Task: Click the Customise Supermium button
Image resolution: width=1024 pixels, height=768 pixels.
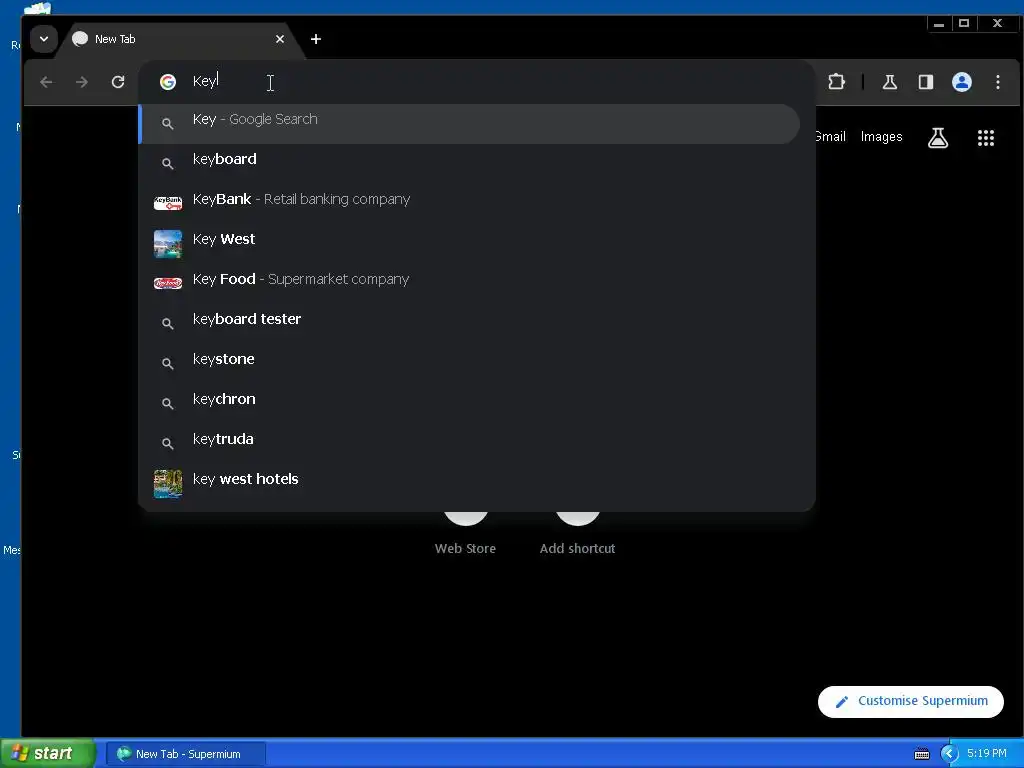Action: (910, 701)
